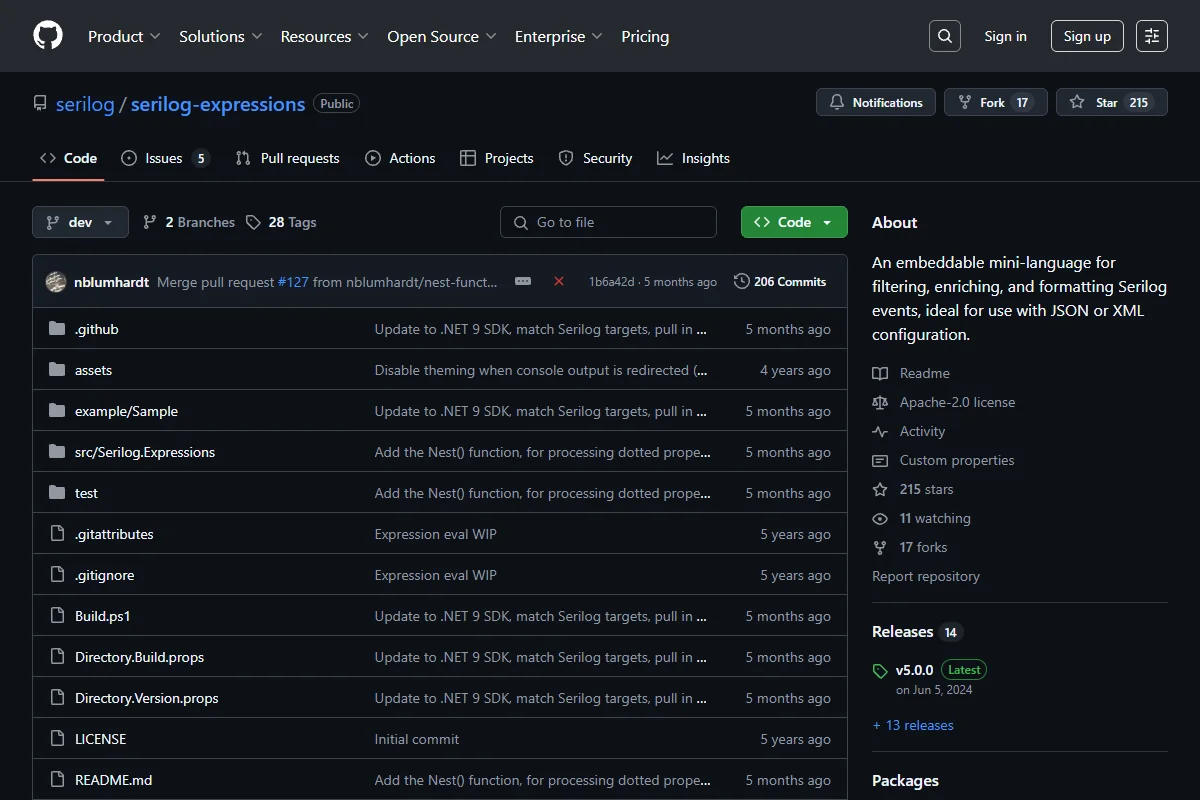Expand the Product menu in header
1200x800 pixels.
pos(124,36)
